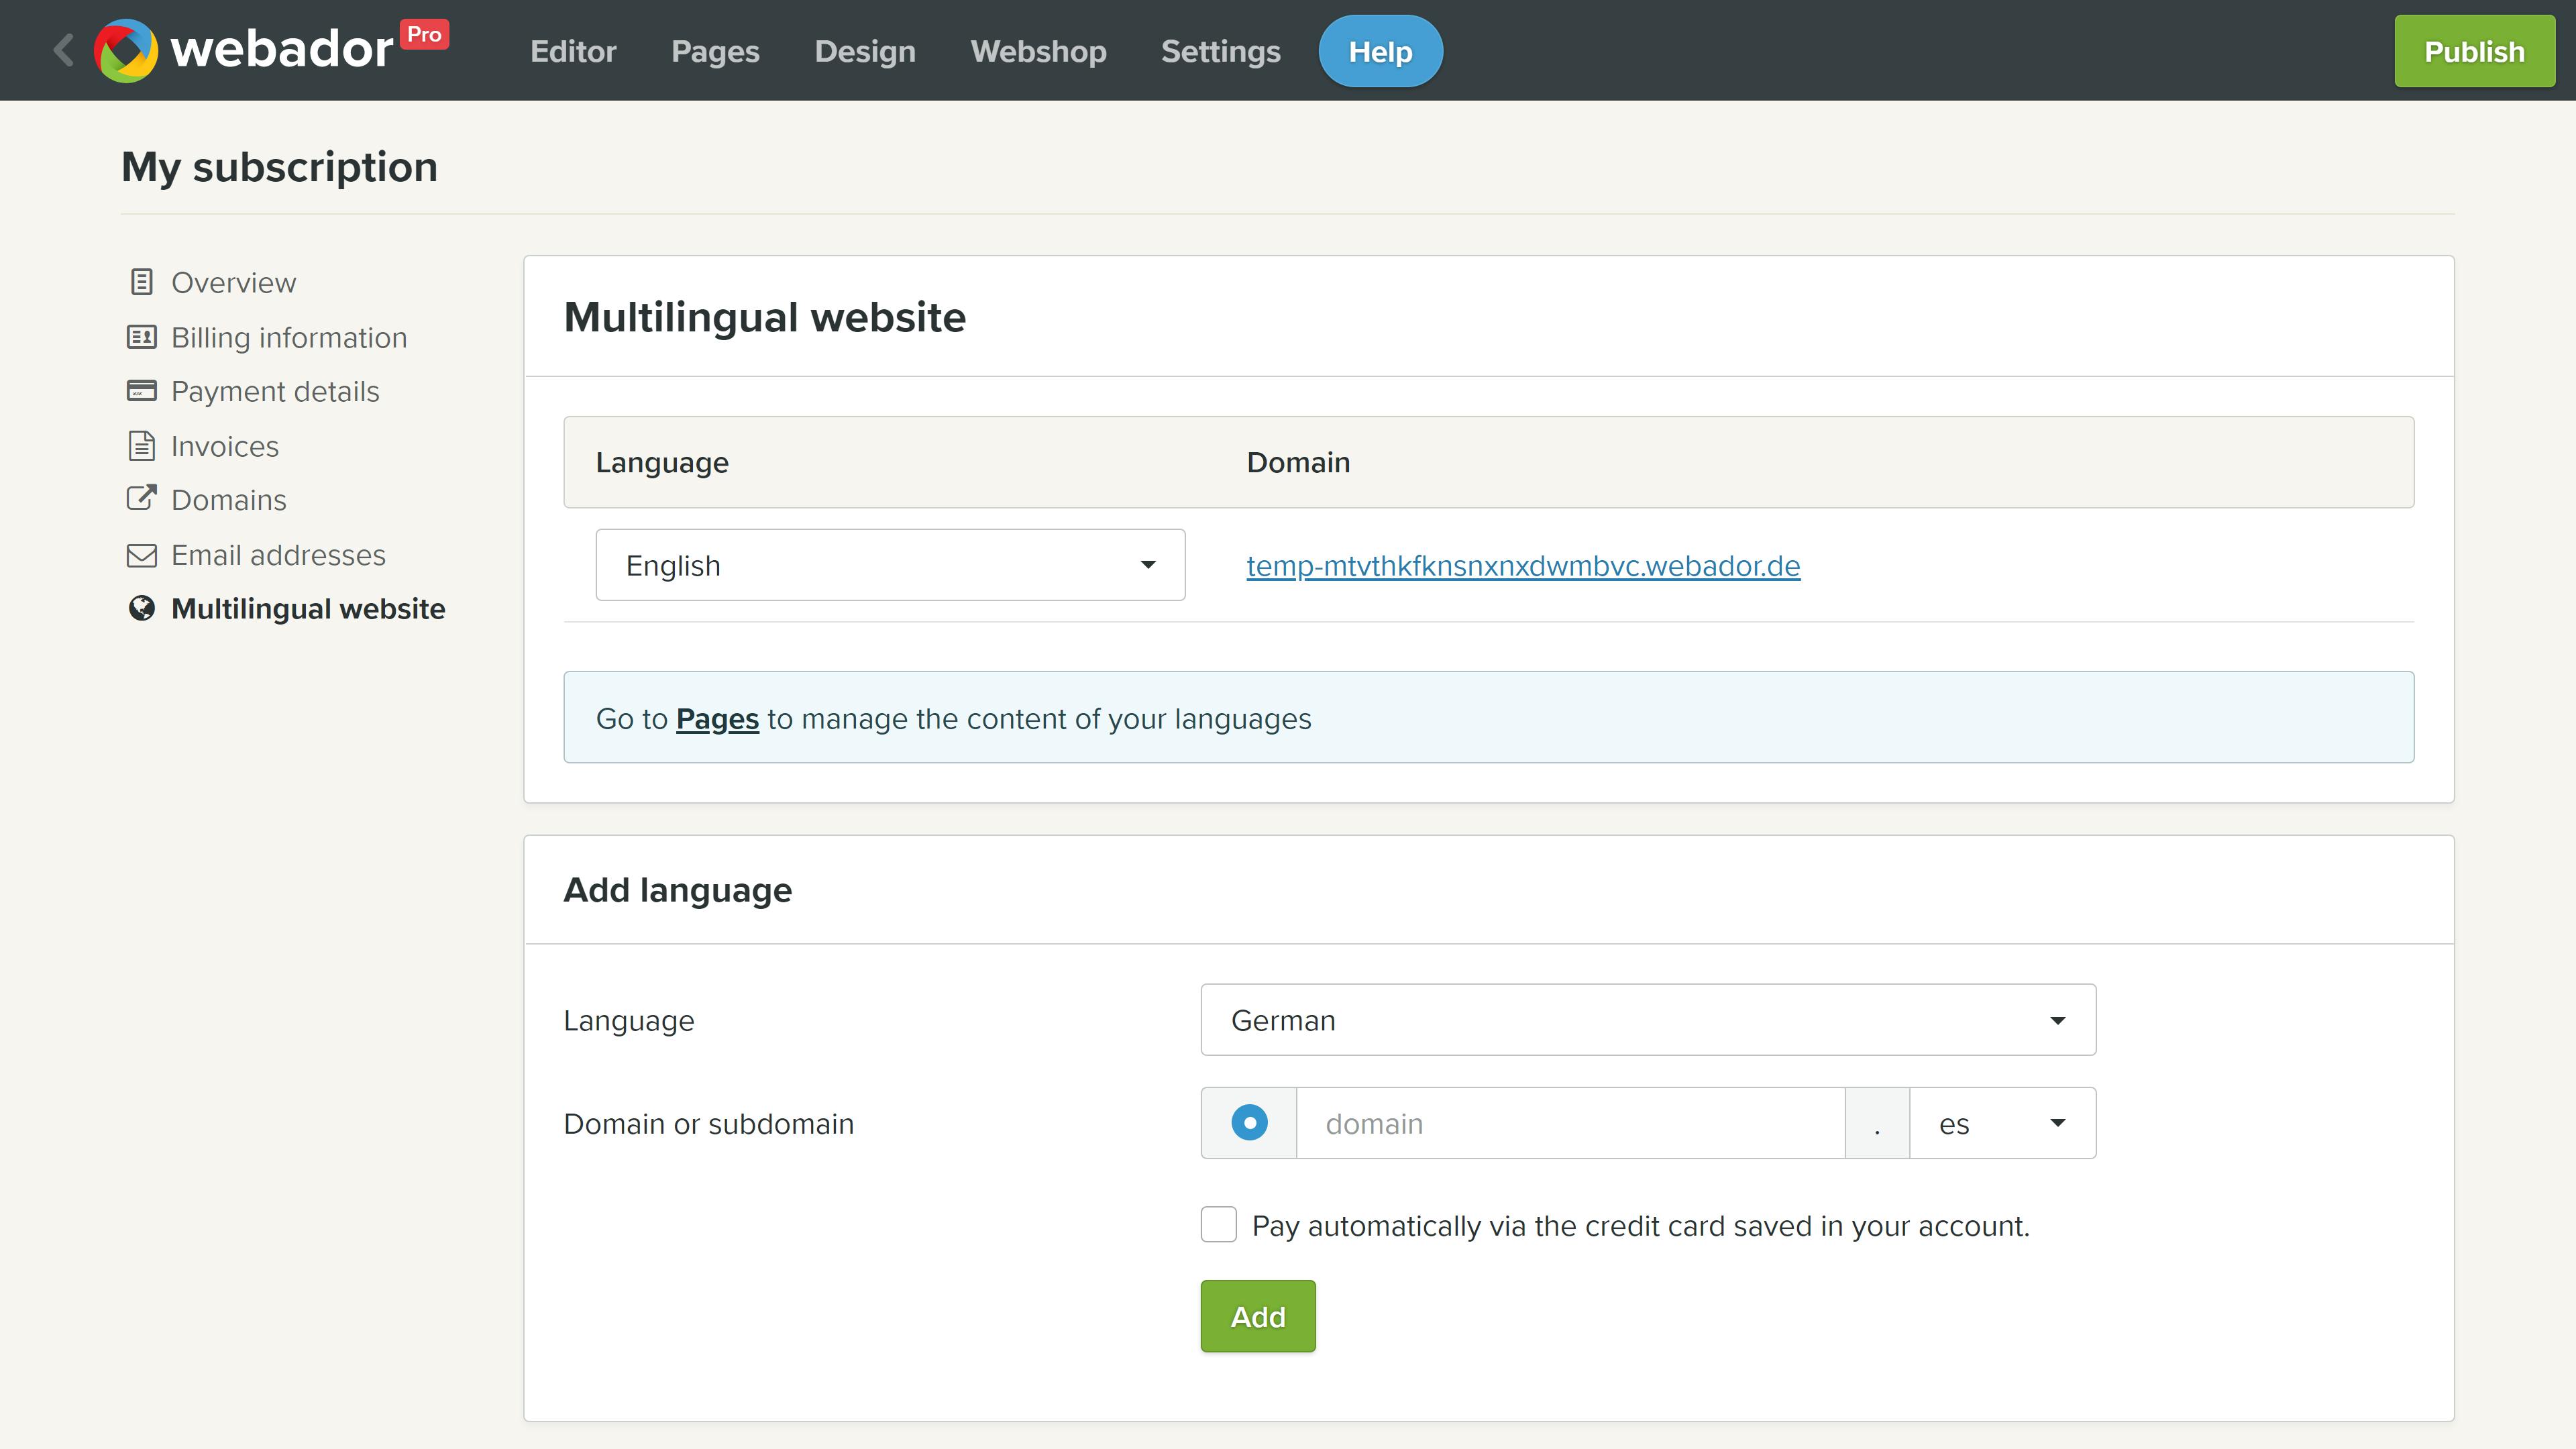
Task: Click the Overview document icon
Action: (x=142, y=282)
